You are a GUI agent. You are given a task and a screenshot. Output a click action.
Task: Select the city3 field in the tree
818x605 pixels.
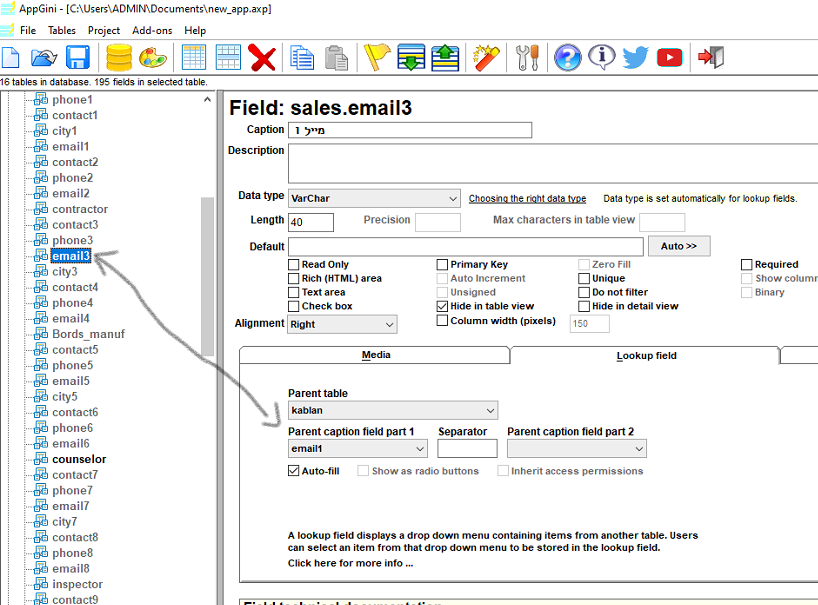(x=65, y=272)
